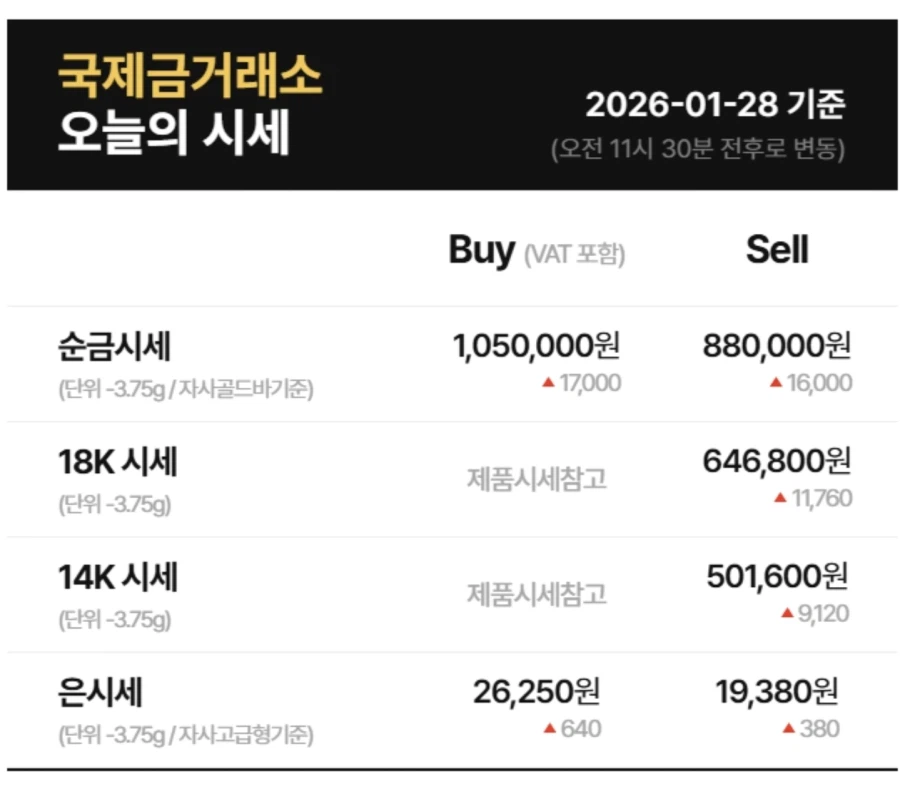Click red up arrow beside 16,000 change
This screenshot has width=900, height=796.
click(x=776, y=384)
